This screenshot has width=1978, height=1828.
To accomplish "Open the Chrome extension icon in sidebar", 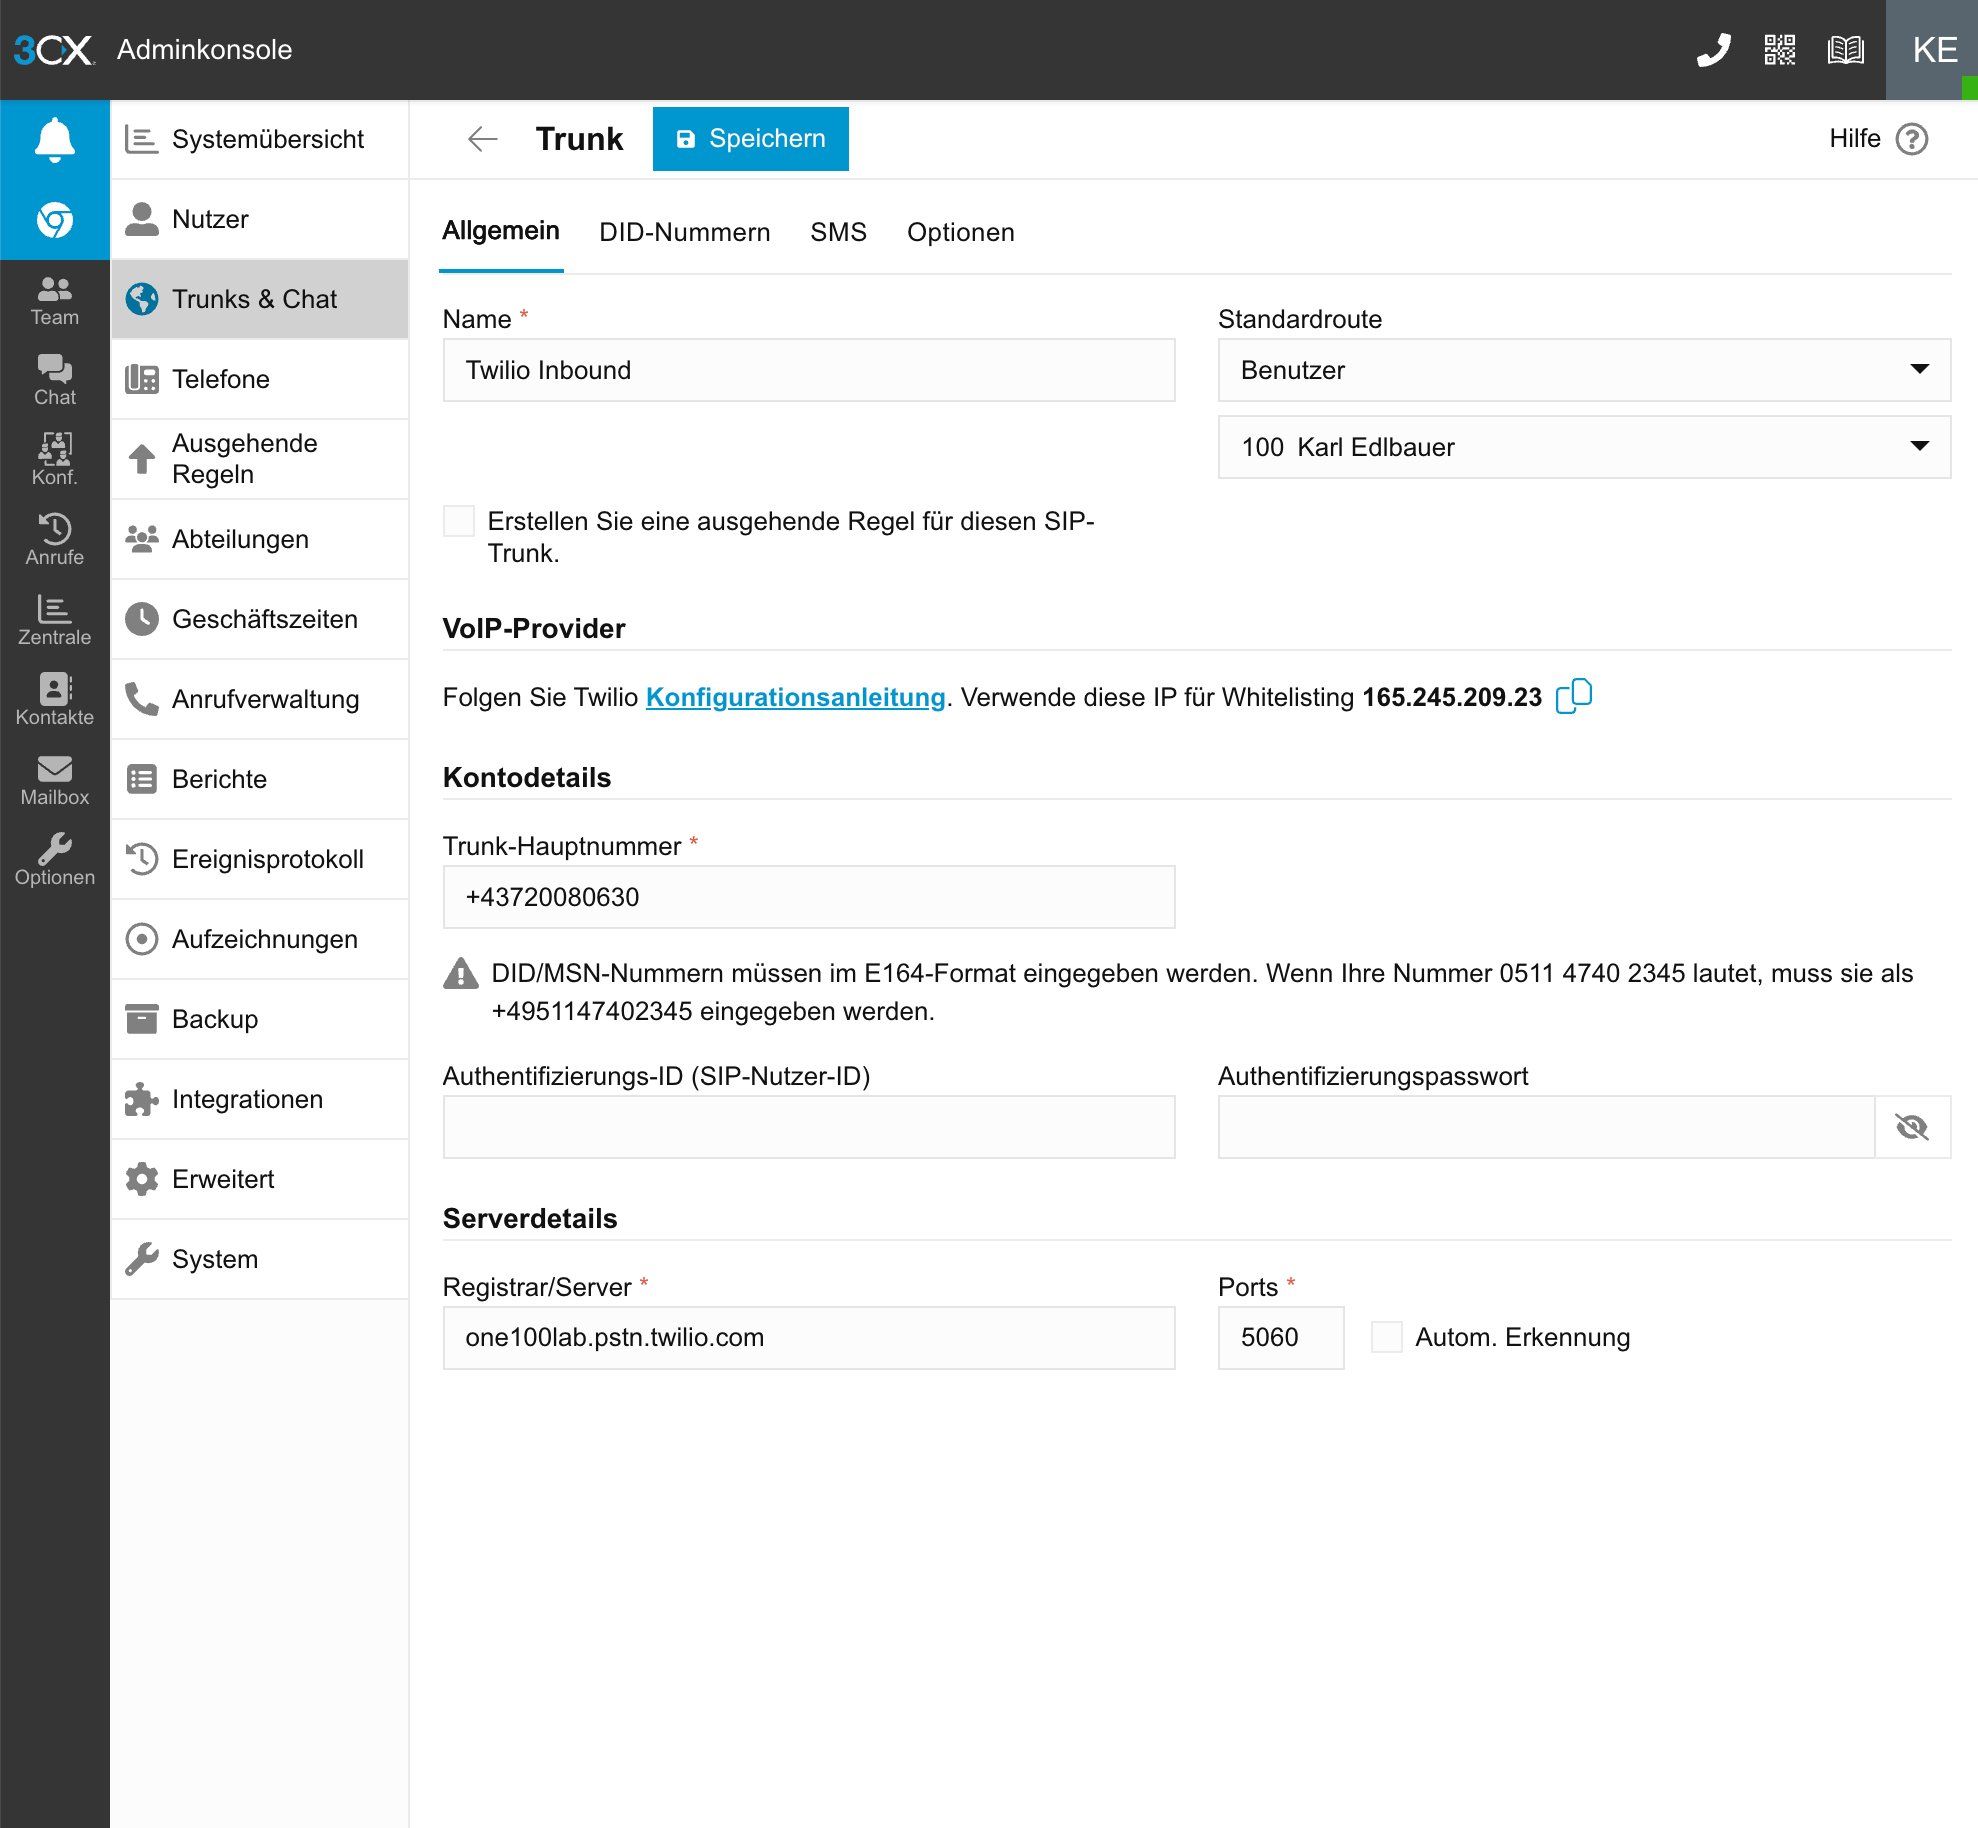I will click(55, 219).
